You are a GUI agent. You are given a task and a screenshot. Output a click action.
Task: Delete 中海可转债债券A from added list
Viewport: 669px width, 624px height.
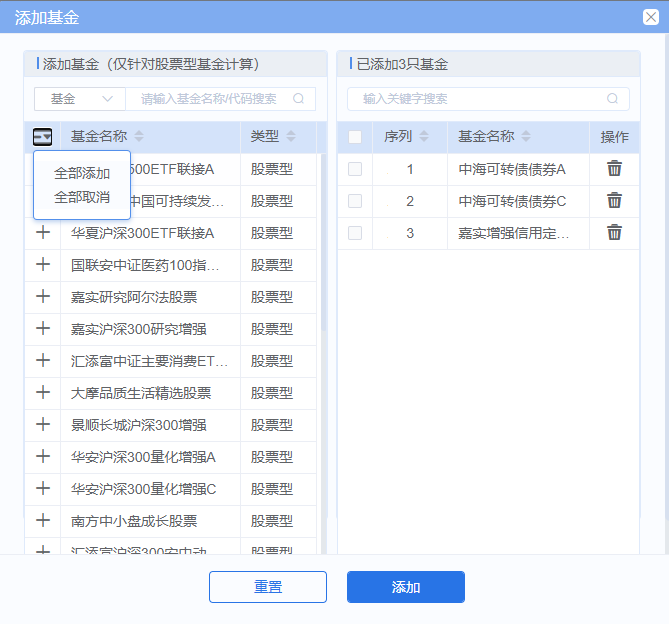coord(614,169)
